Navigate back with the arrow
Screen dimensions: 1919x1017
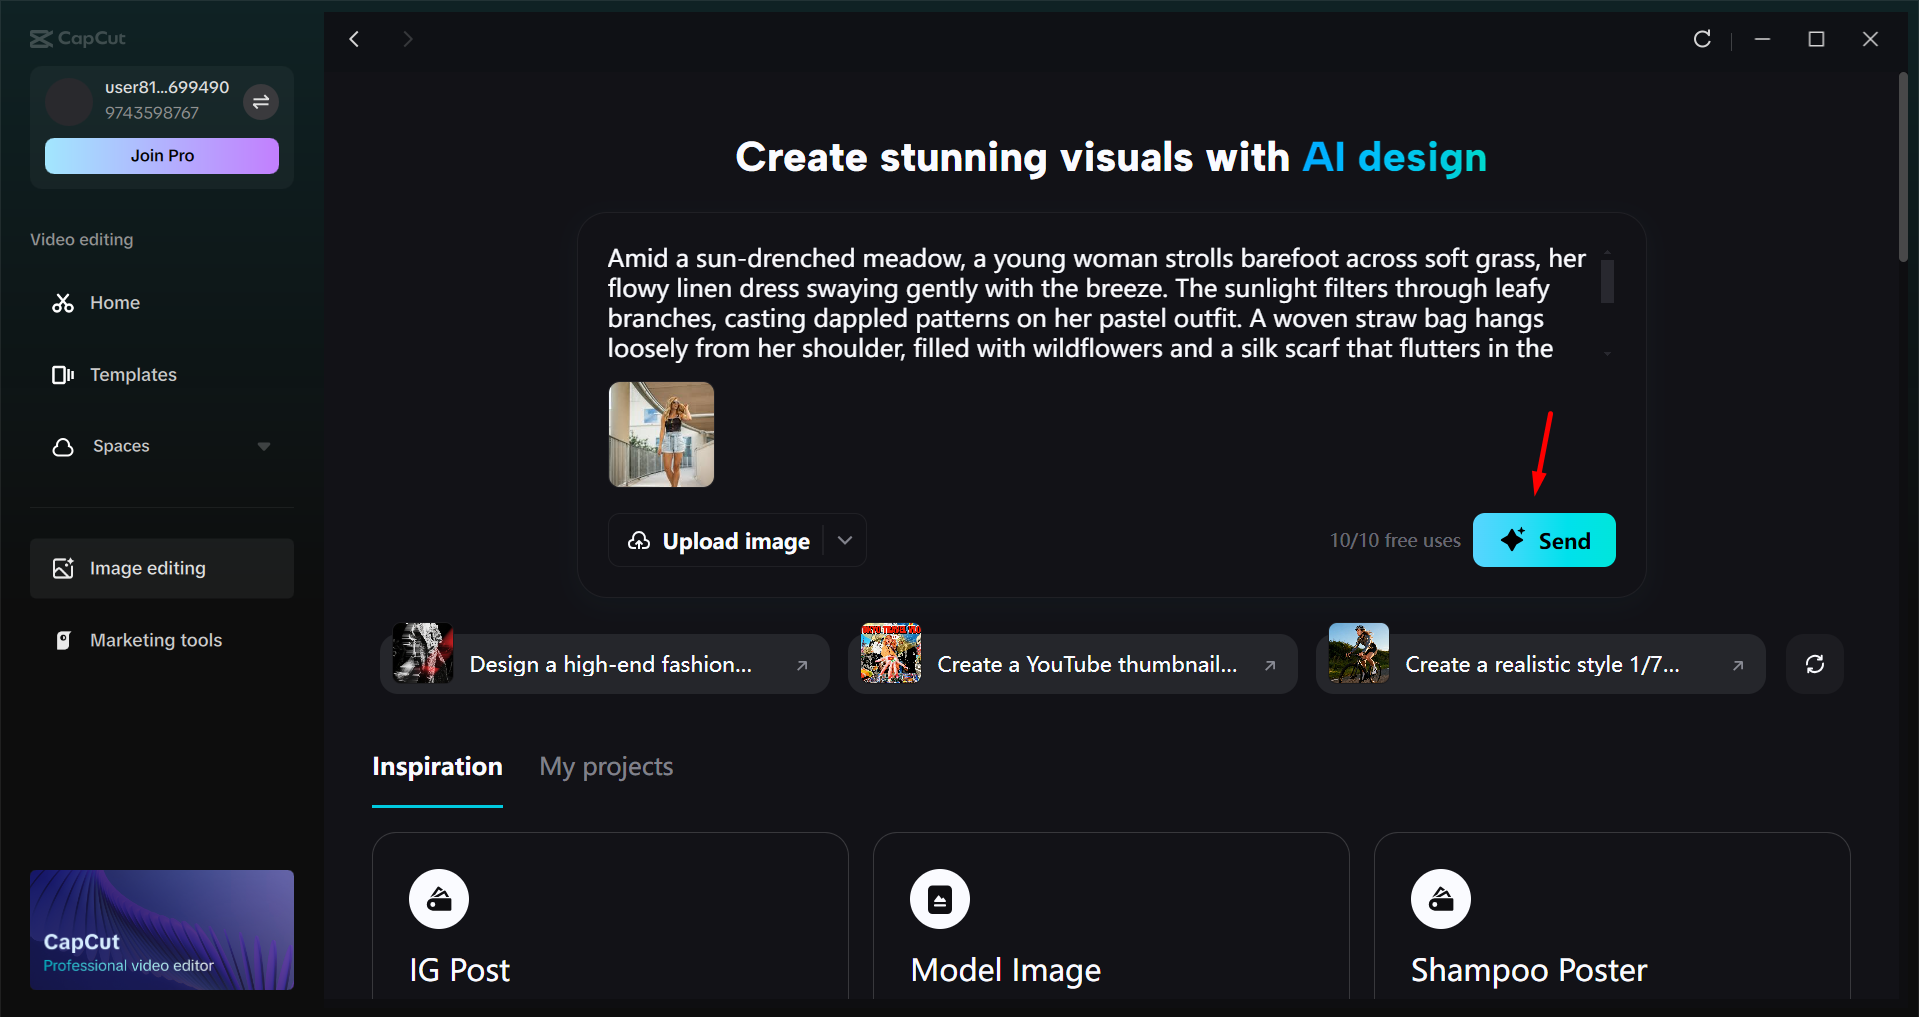coord(354,38)
